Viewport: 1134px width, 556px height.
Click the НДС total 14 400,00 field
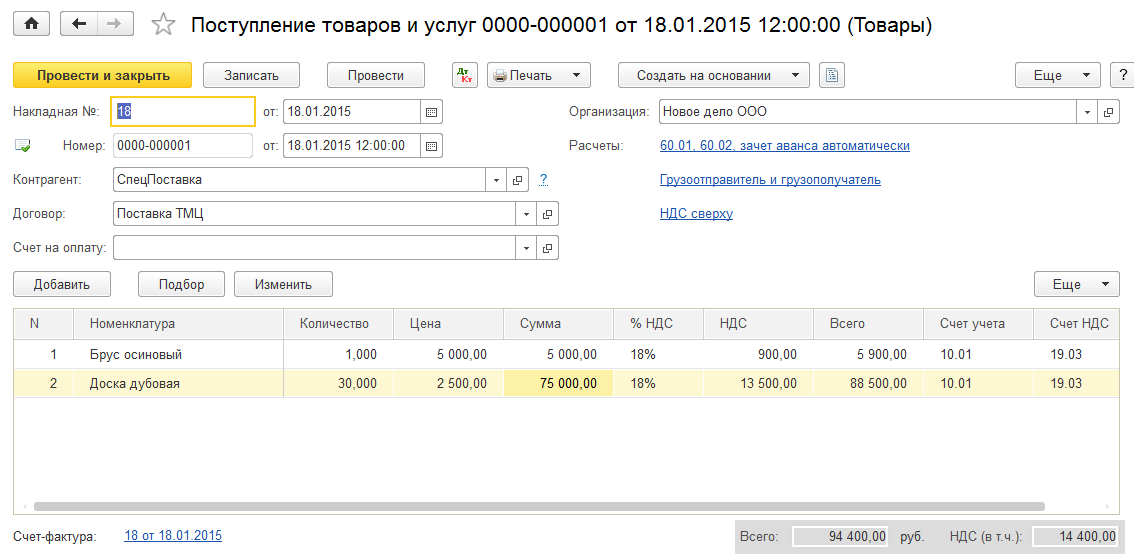pyautogui.click(x=1075, y=536)
